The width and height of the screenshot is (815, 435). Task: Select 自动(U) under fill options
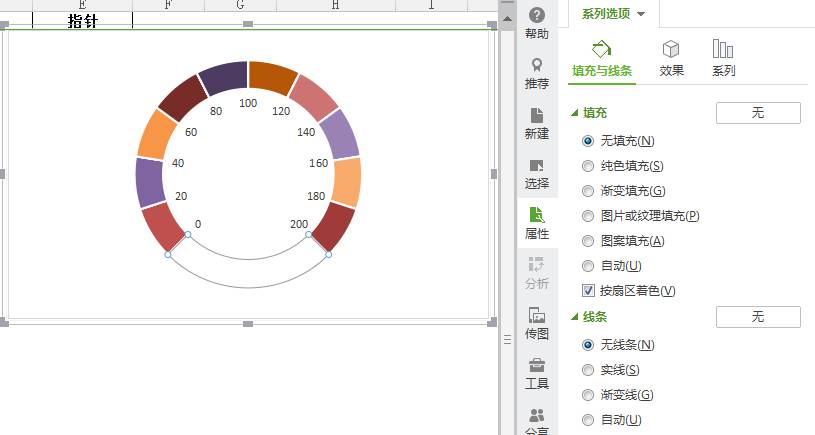[x=588, y=266]
